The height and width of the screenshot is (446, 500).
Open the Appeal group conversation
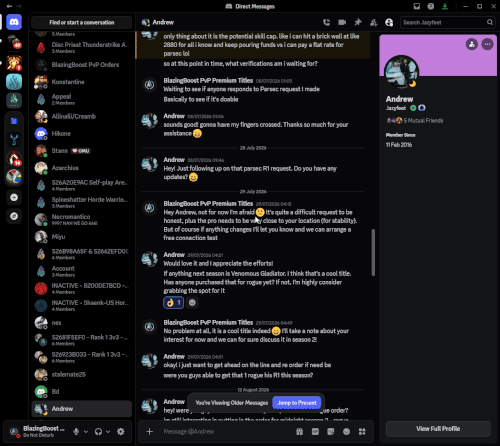(82, 99)
